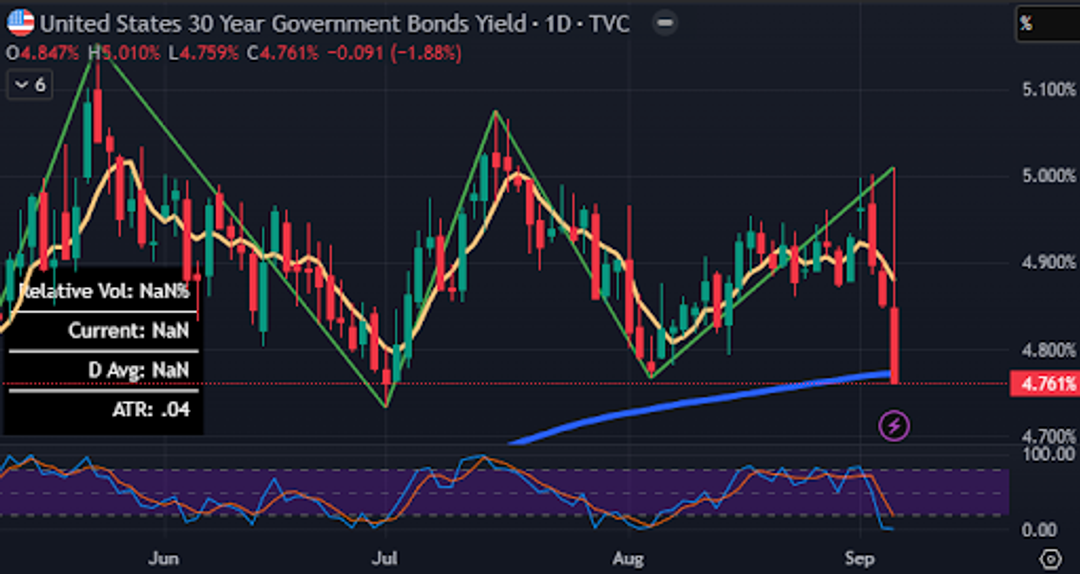Viewport: 1080px width, 574px height.
Task: Click the Jul date axis label
Action: click(x=387, y=558)
